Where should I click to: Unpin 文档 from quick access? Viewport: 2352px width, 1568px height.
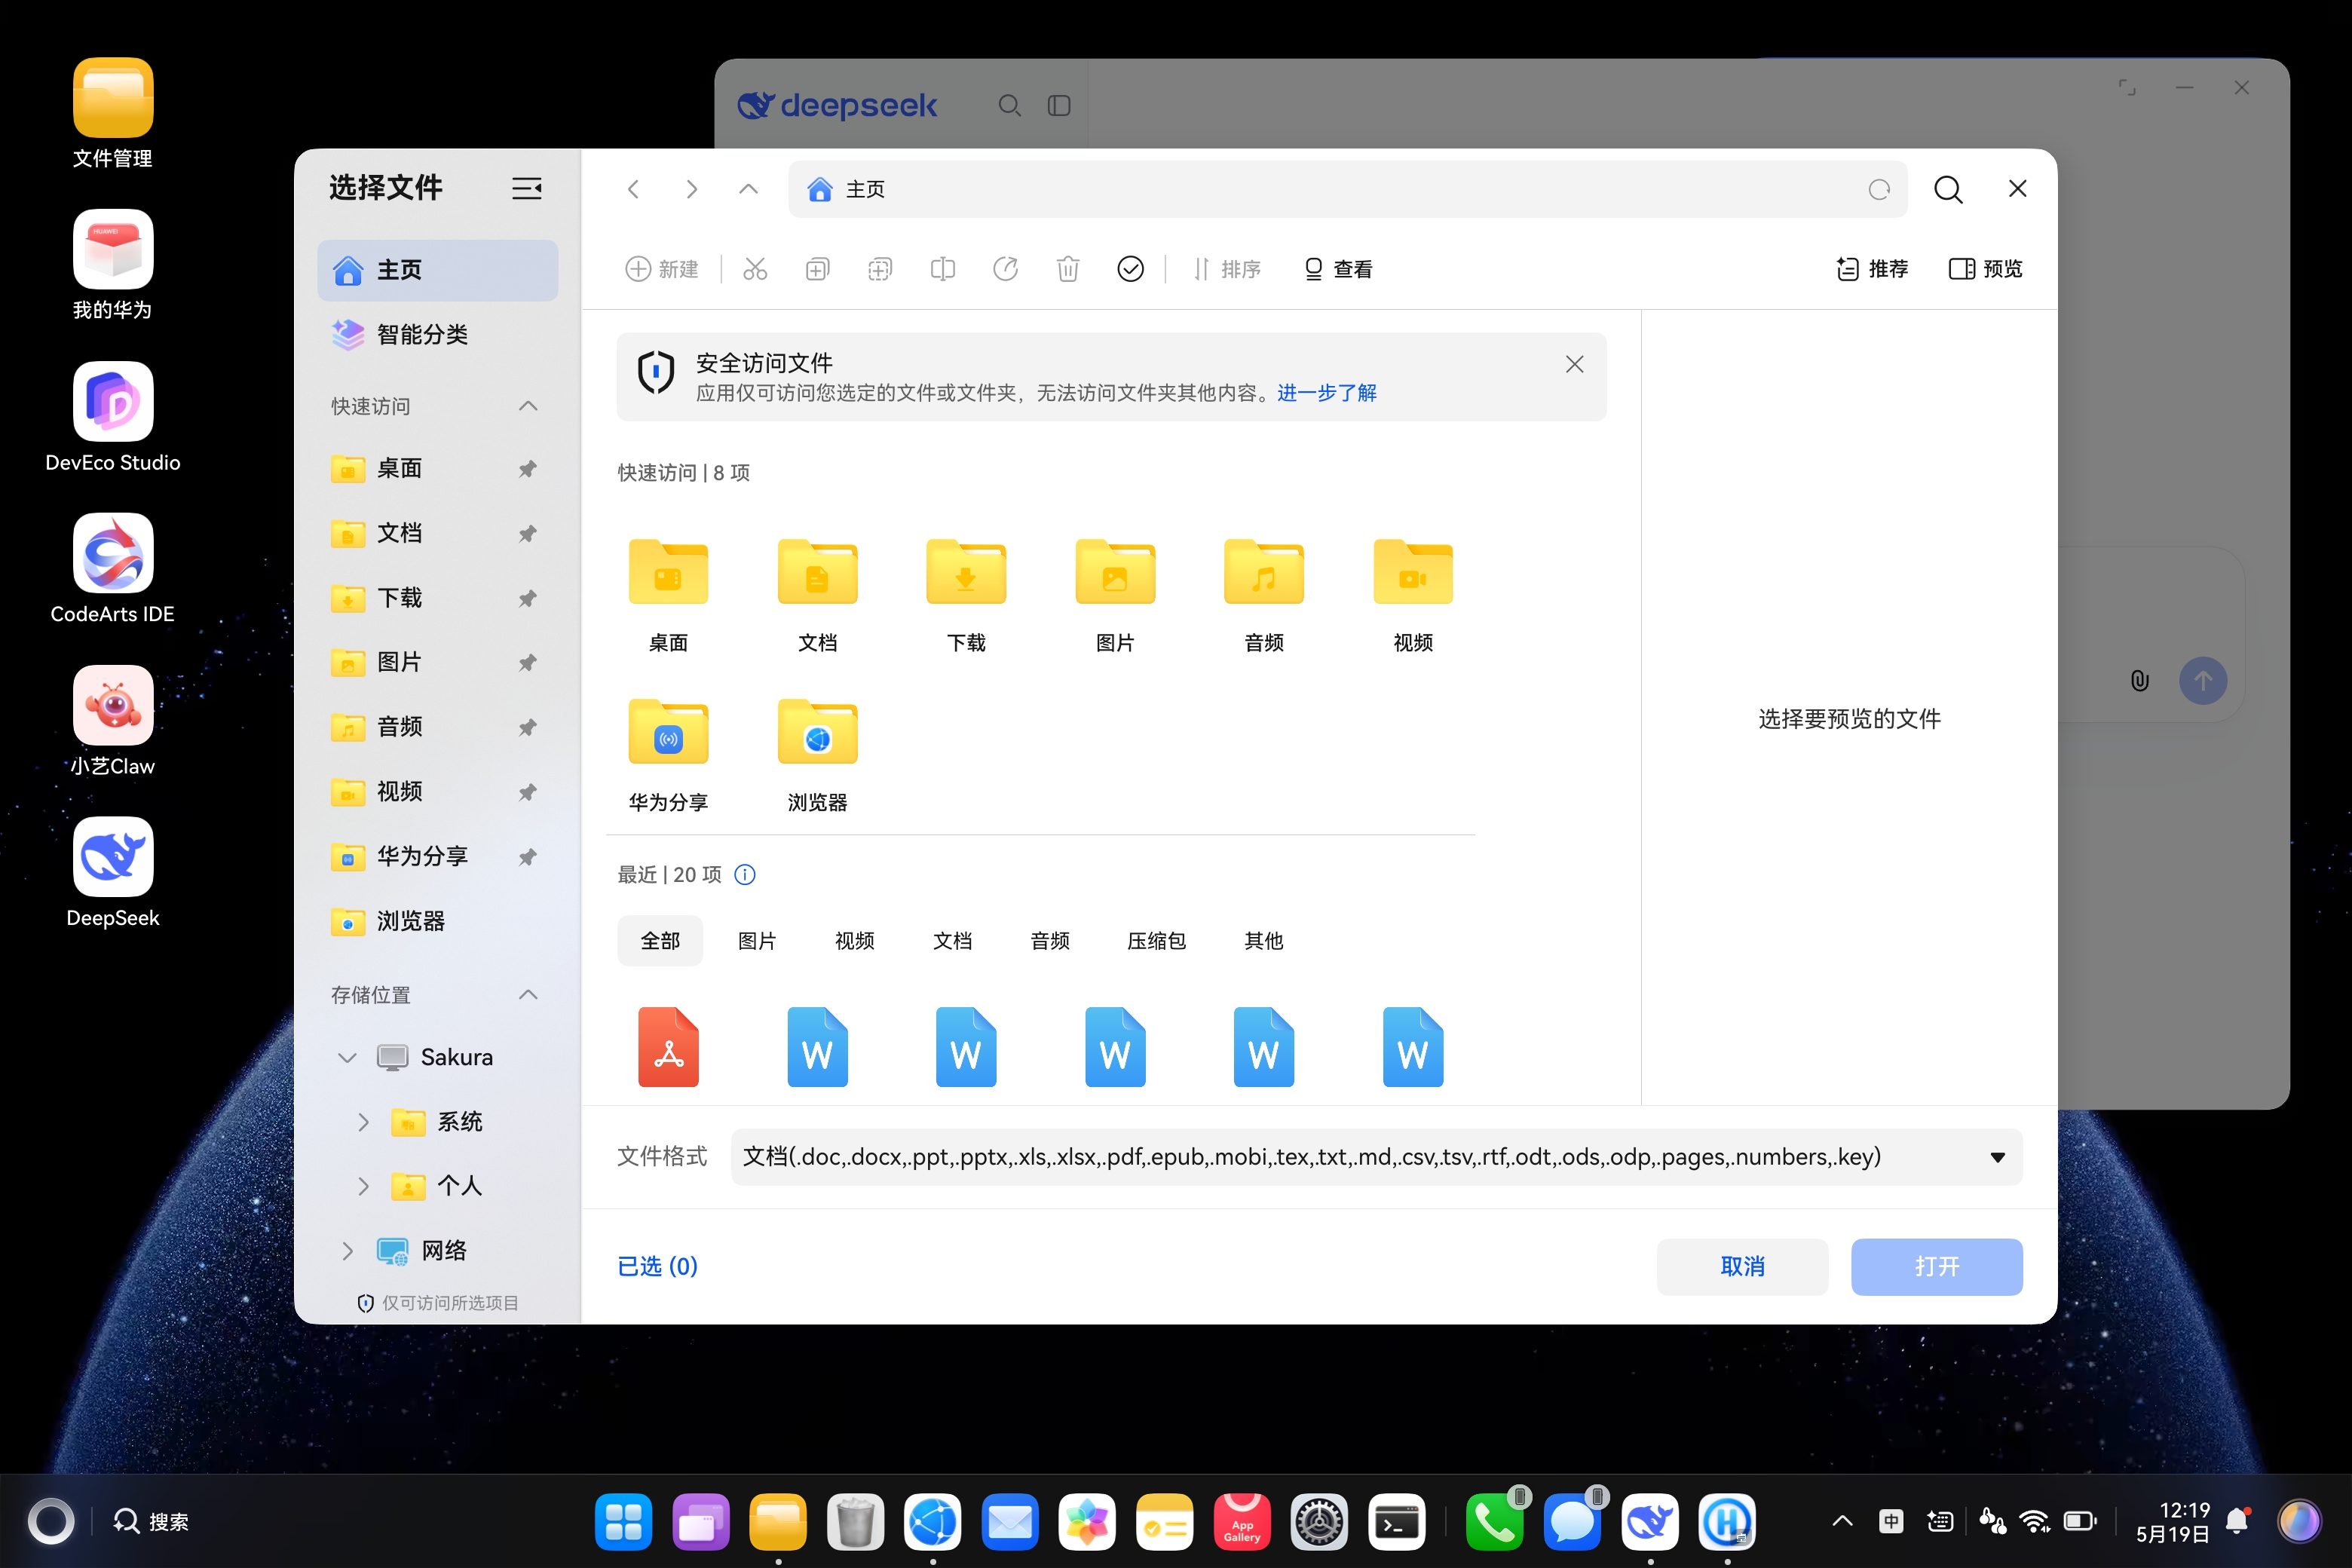point(527,533)
